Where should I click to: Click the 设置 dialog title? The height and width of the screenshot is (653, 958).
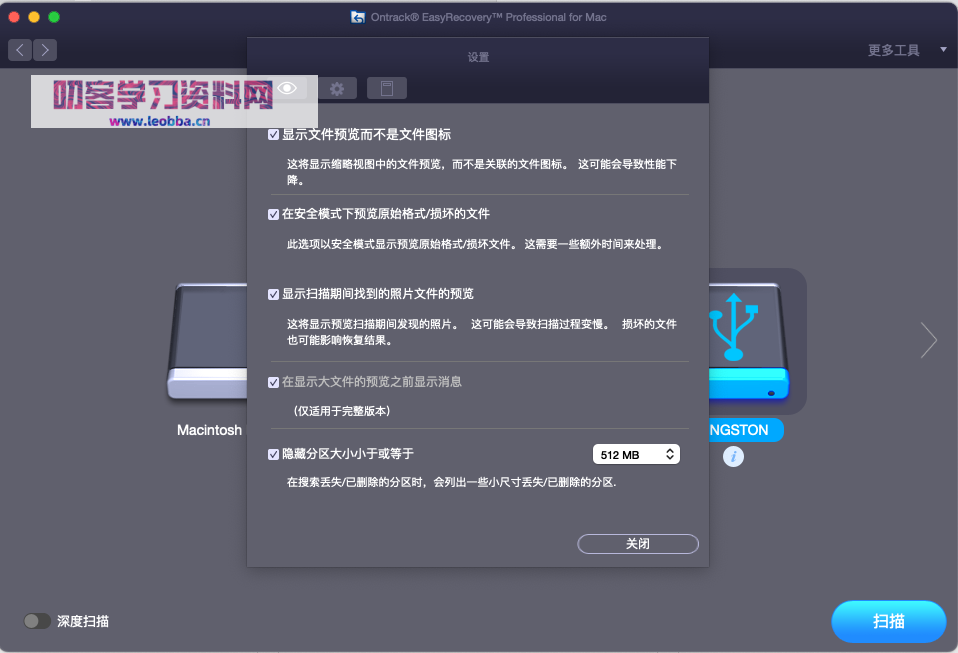[478, 57]
